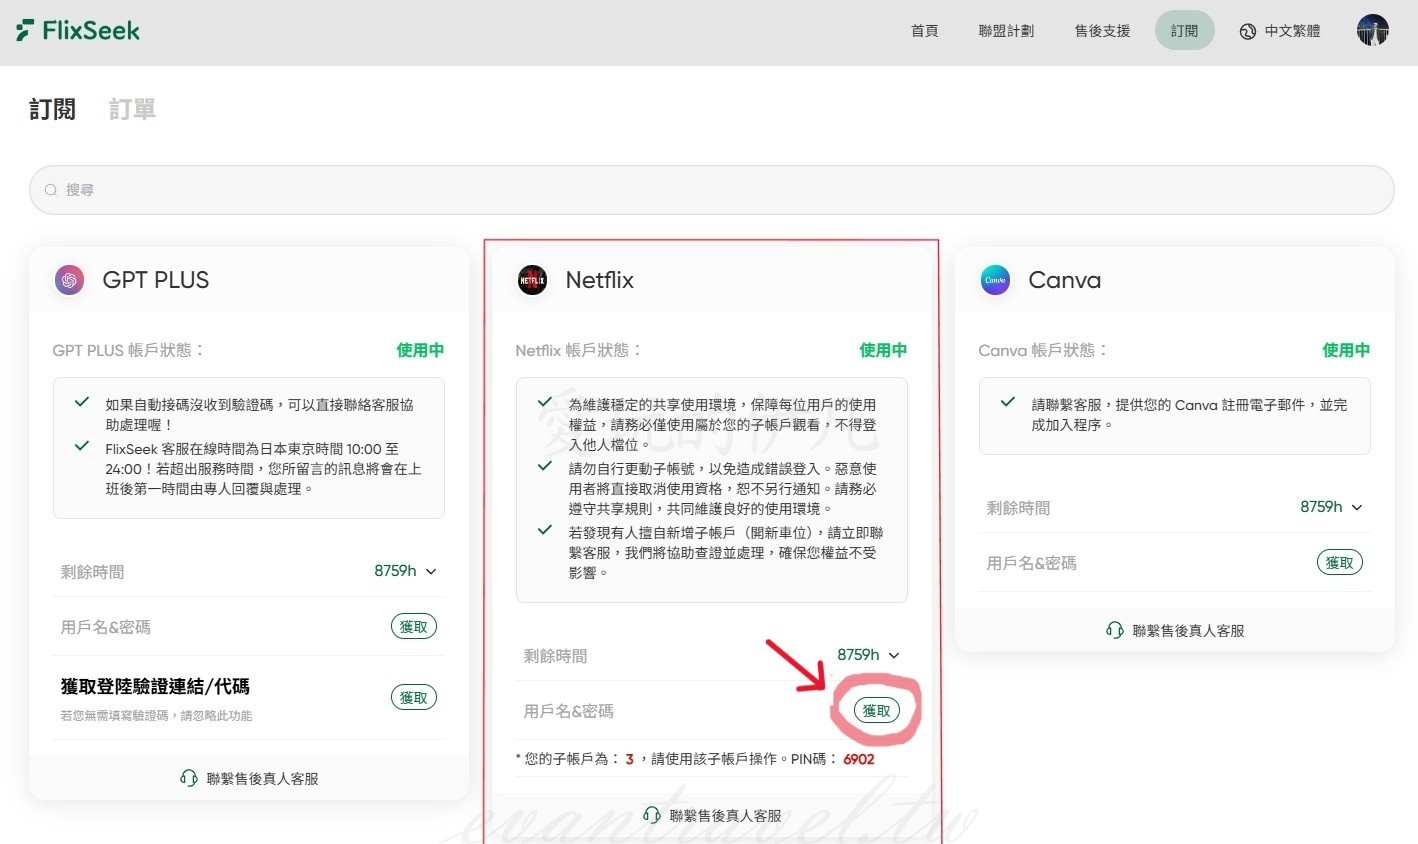Viewport: 1418px width, 844px height.
Task: Open 售後支援 navigation item
Action: click(x=1102, y=31)
